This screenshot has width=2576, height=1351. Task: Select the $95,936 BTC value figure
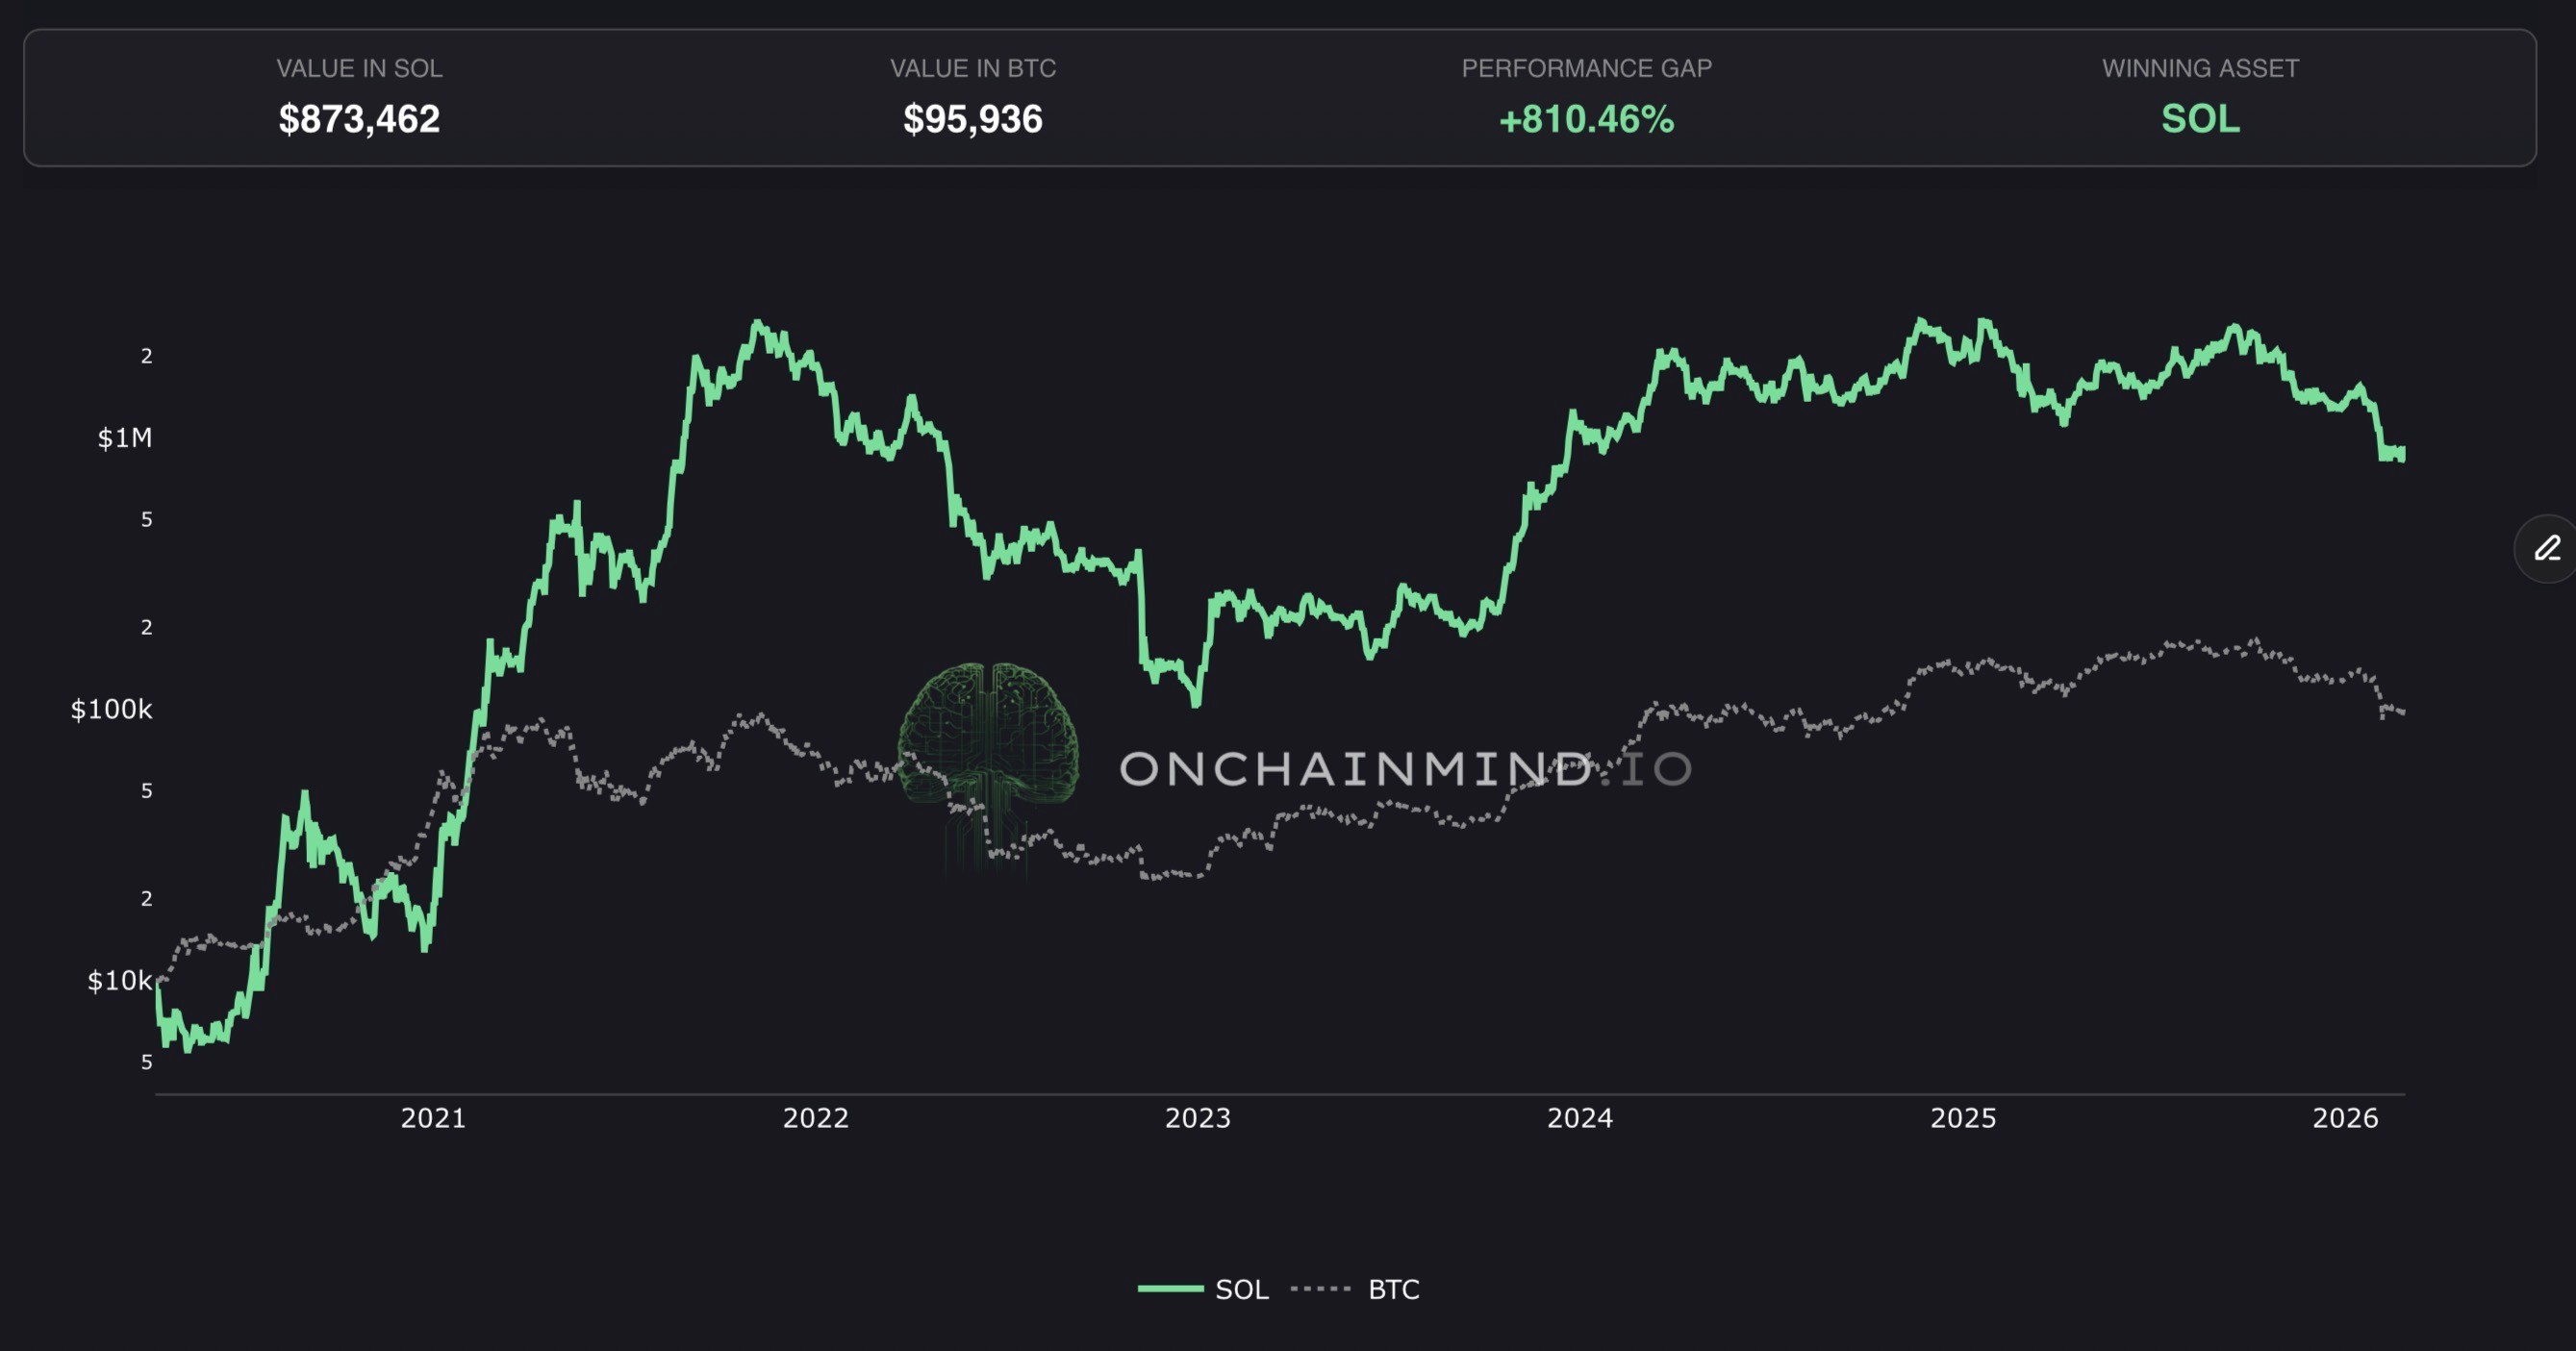pyautogui.click(x=972, y=119)
